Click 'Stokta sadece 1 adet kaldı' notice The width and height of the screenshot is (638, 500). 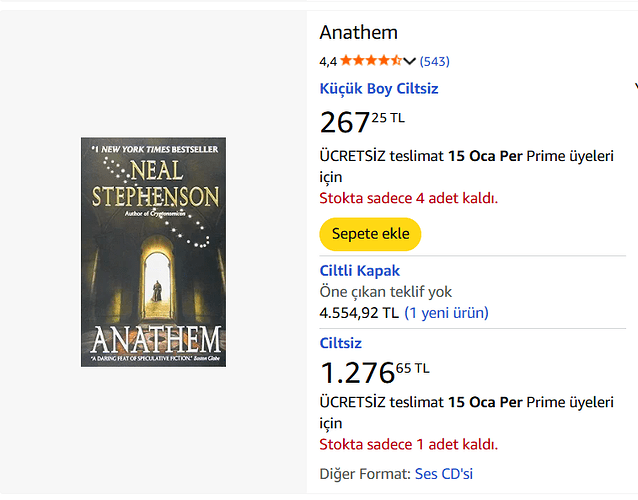click(408, 444)
